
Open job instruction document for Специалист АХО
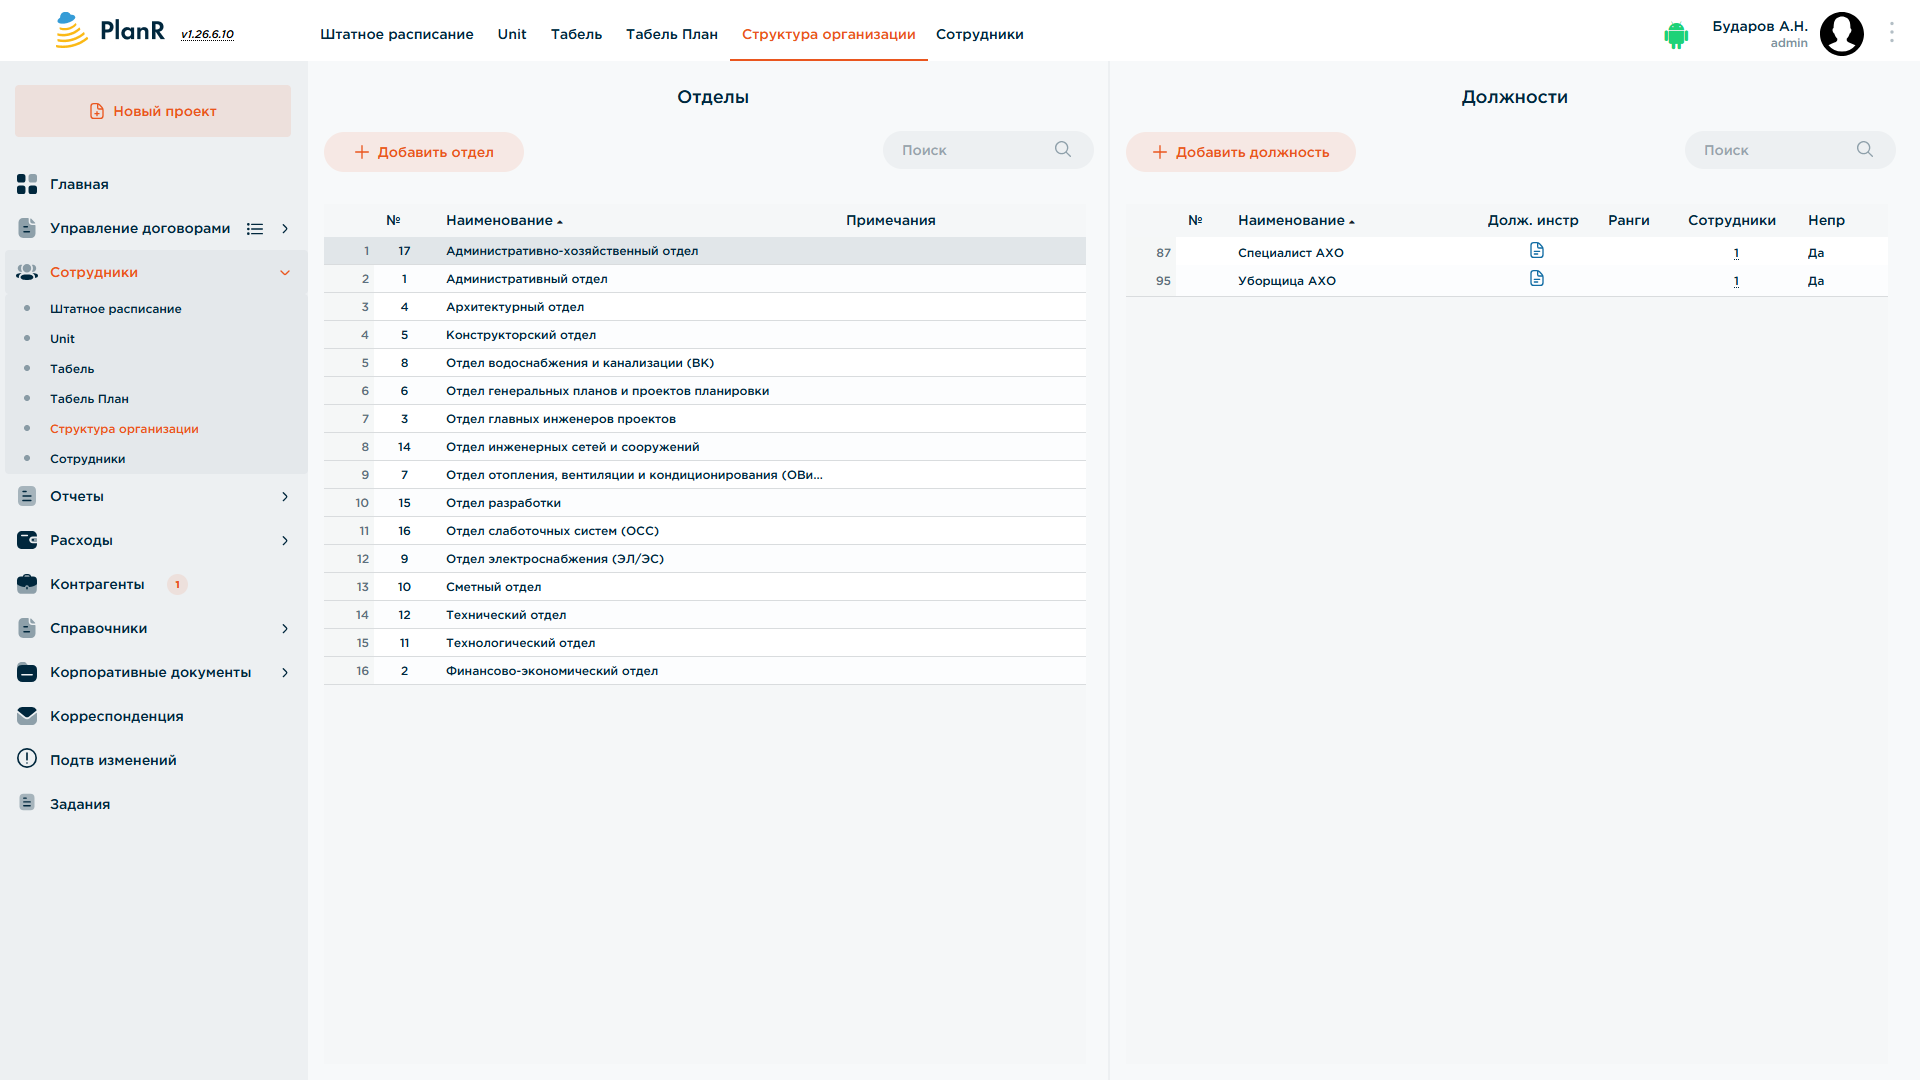(x=1537, y=251)
